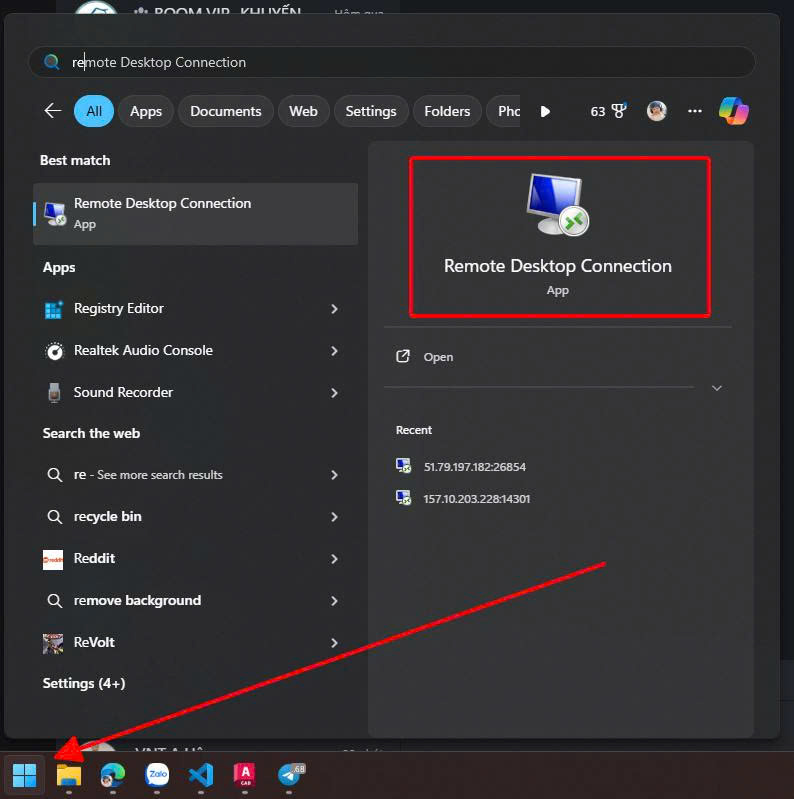This screenshot has width=794, height=799.
Task: Launch Microsoft Edge from the taskbar
Action: point(113,775)
